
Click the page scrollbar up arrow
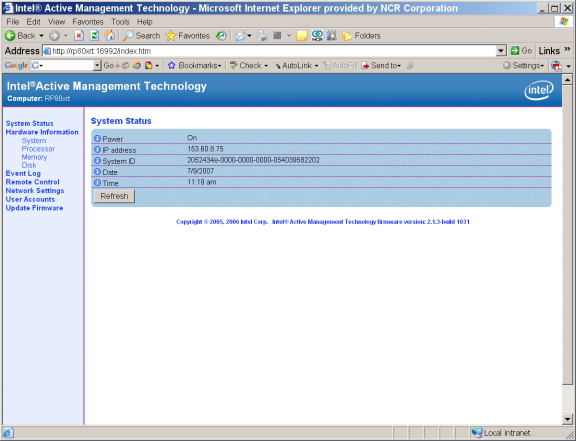(x=567, y=79)
